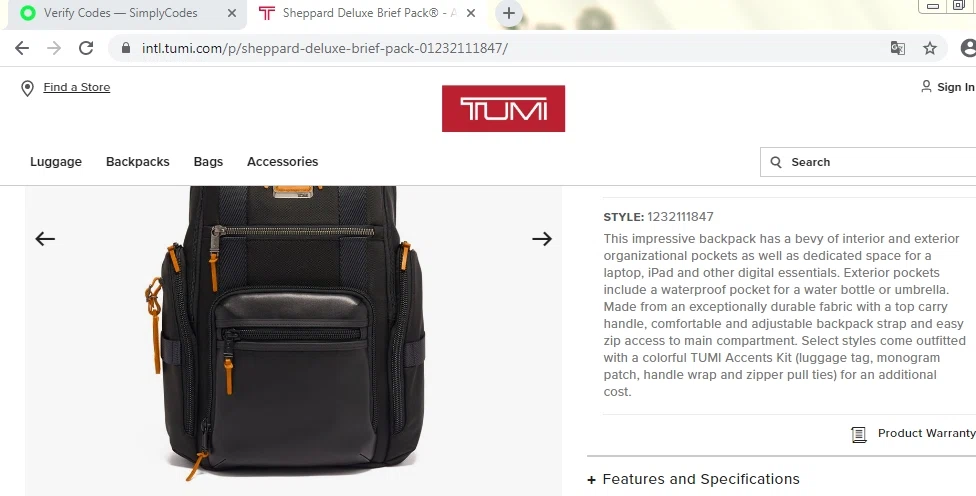Open the Bags menu
This screenshot has width=976, height=496.
[x=208, y=162]
